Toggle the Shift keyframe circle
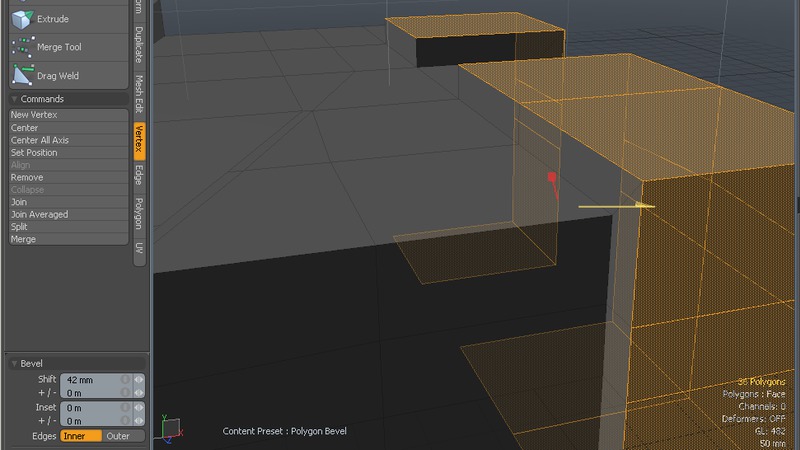This screenshot has height=450, width=800. [x=125, y=380]
